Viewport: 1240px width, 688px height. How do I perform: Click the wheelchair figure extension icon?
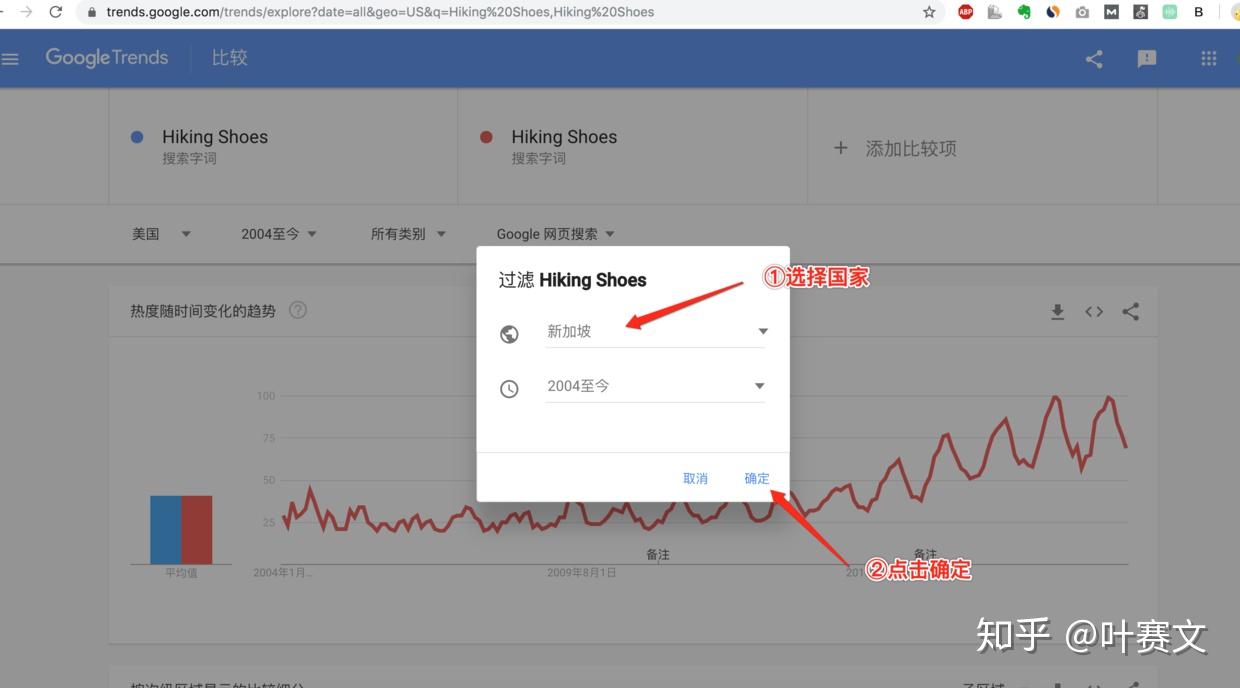pyautogui.click(x=1141, y=12)
